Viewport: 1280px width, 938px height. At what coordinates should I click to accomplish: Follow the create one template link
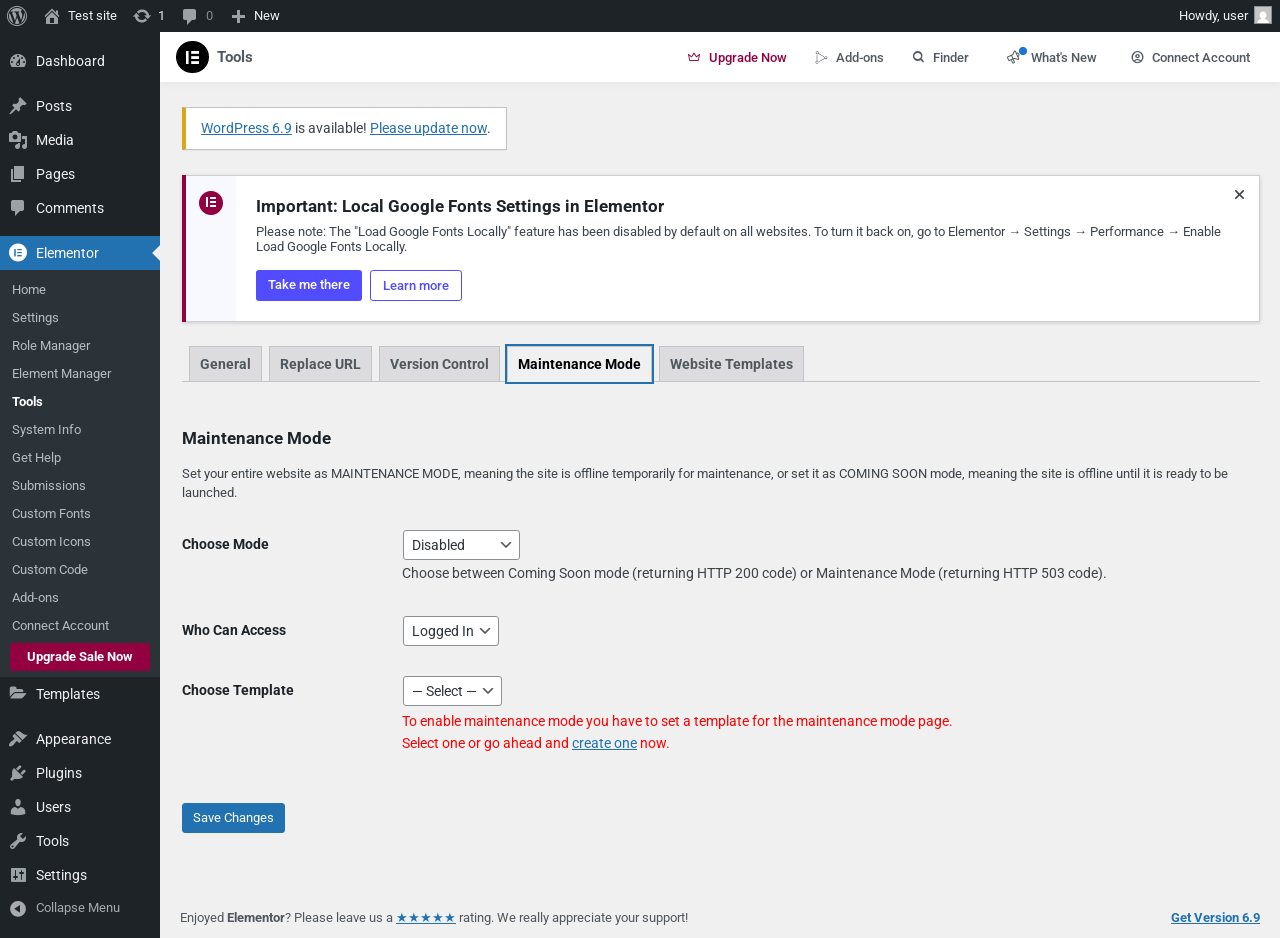click(x=604, y=743)
